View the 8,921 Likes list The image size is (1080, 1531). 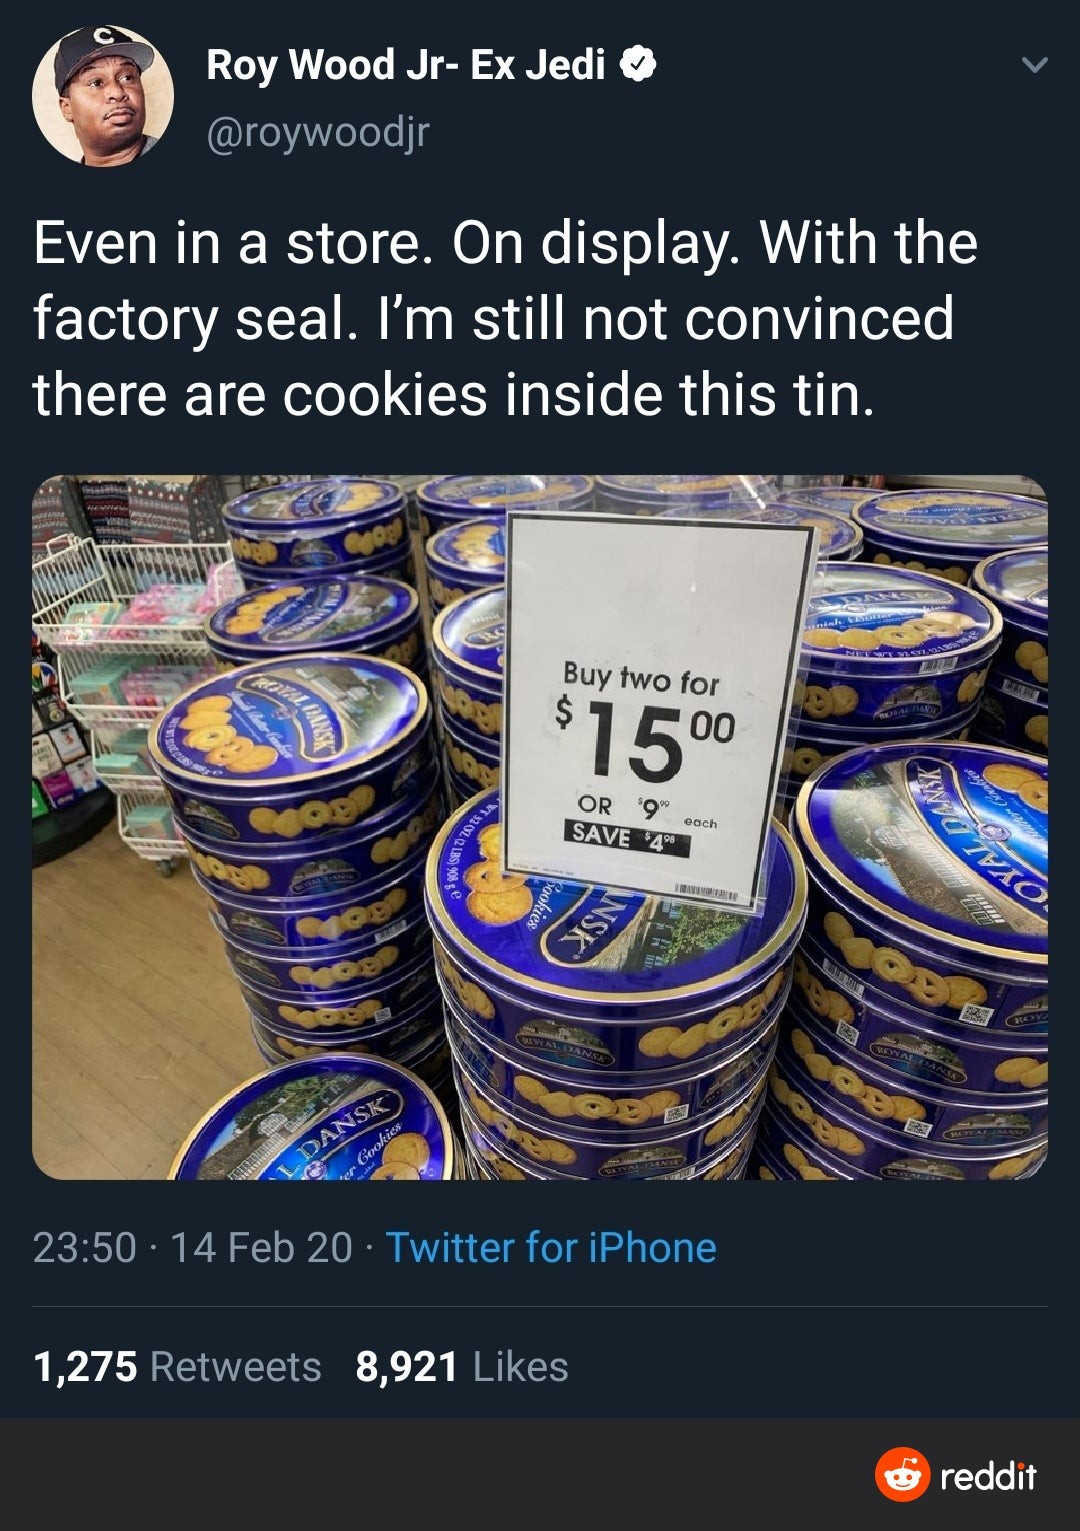pos(462,1366)
